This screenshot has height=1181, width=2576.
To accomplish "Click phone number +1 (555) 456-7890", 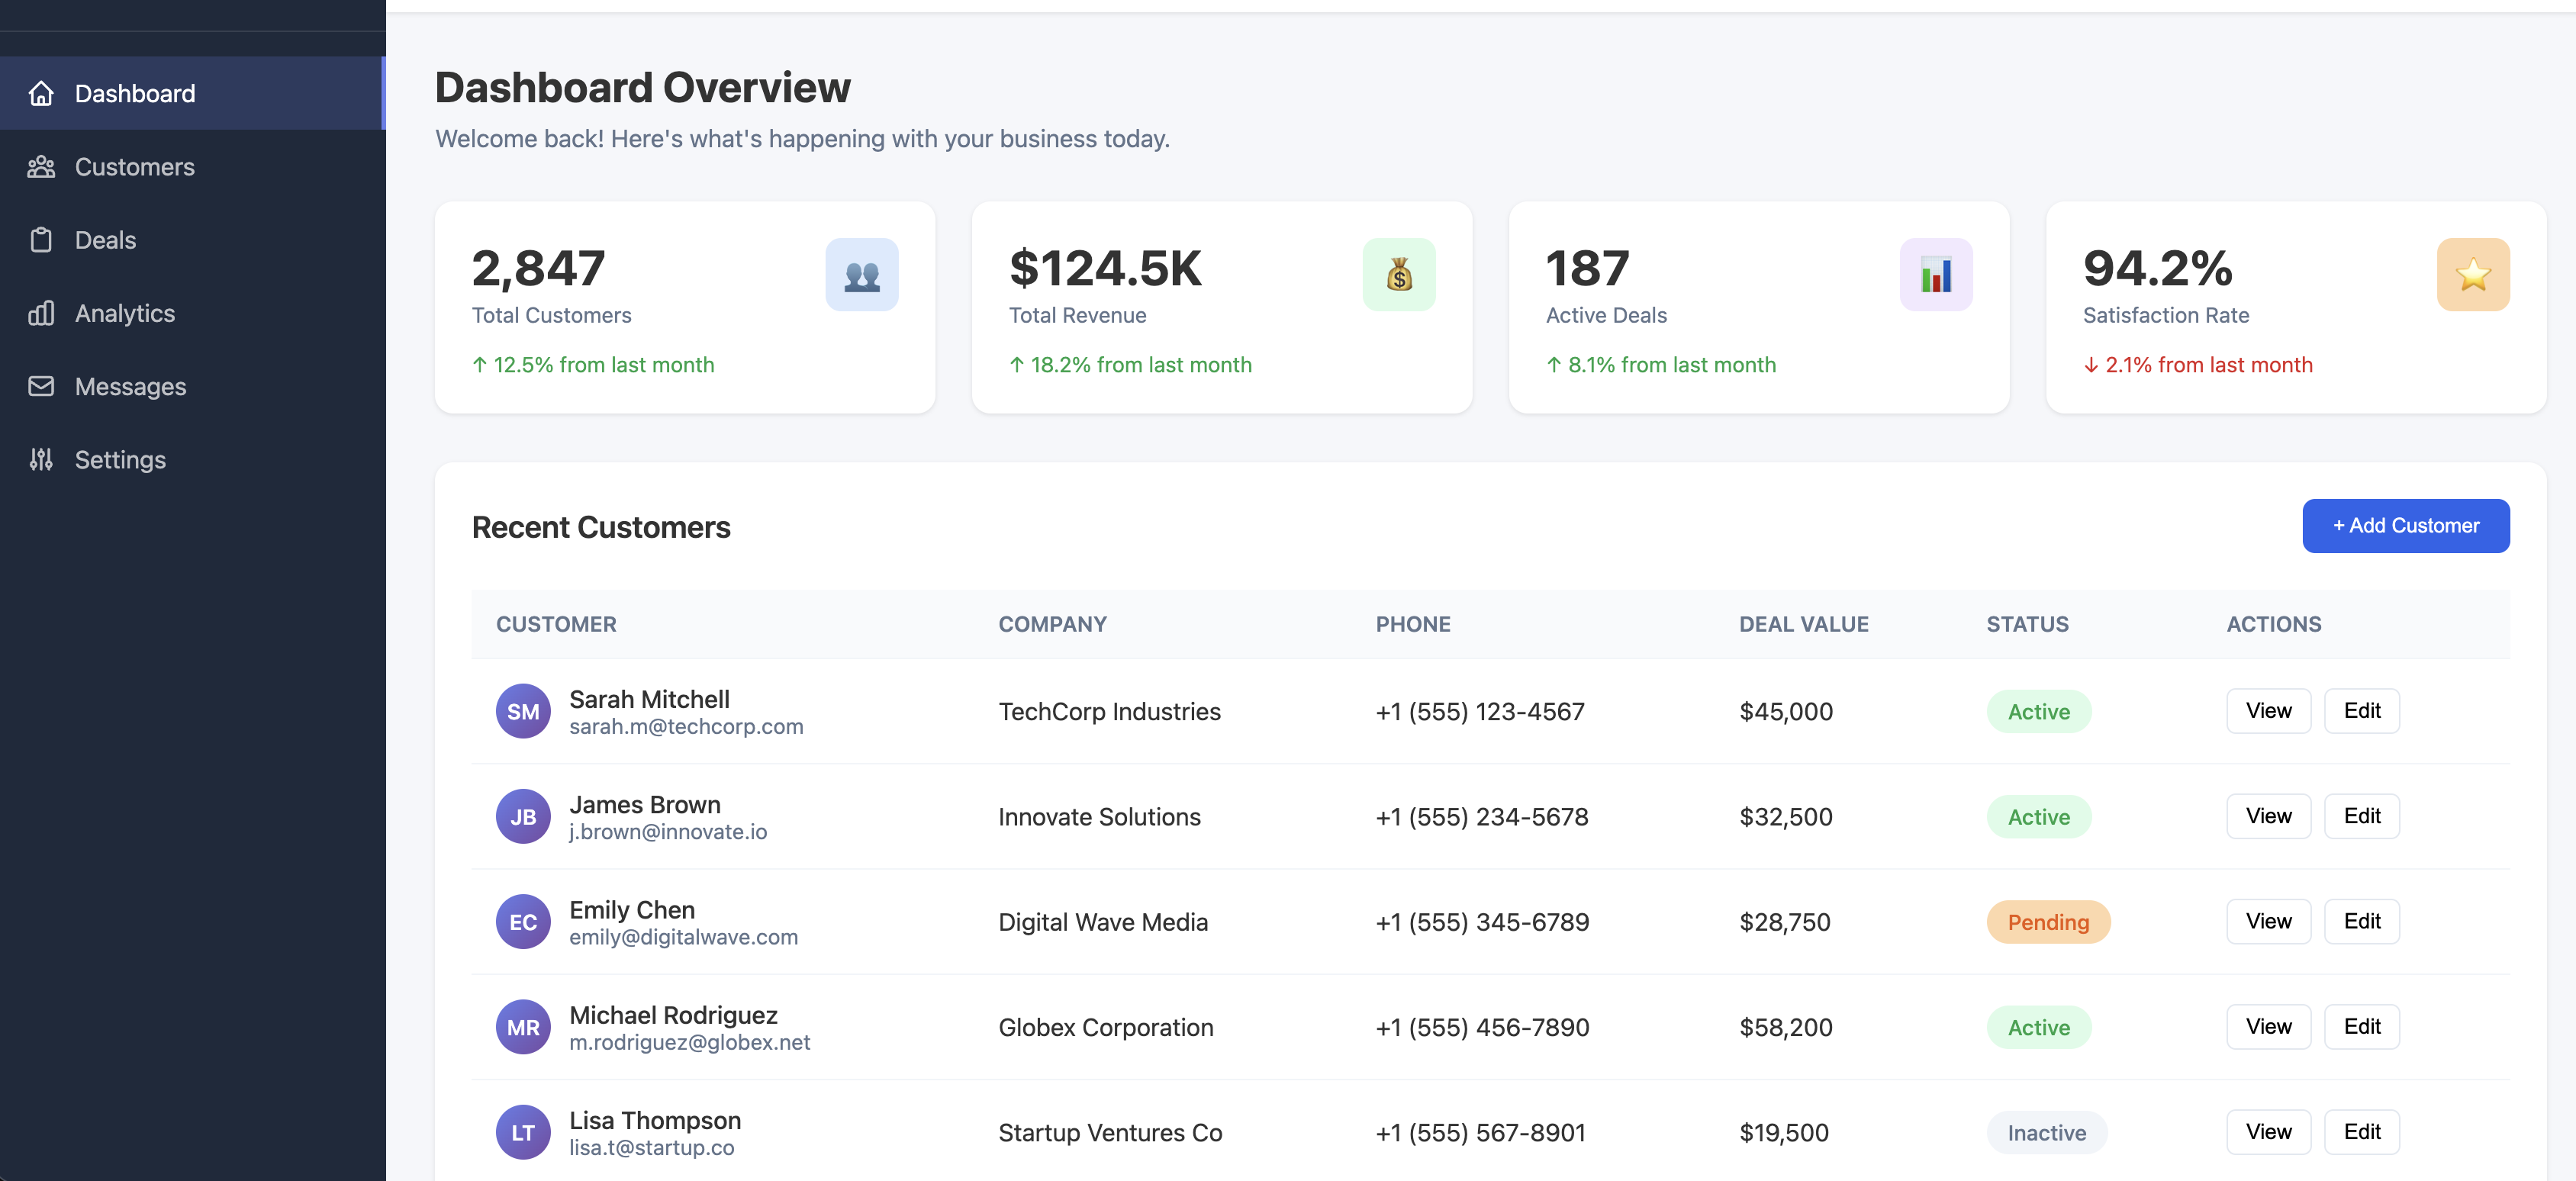I will point(1482,1027).
